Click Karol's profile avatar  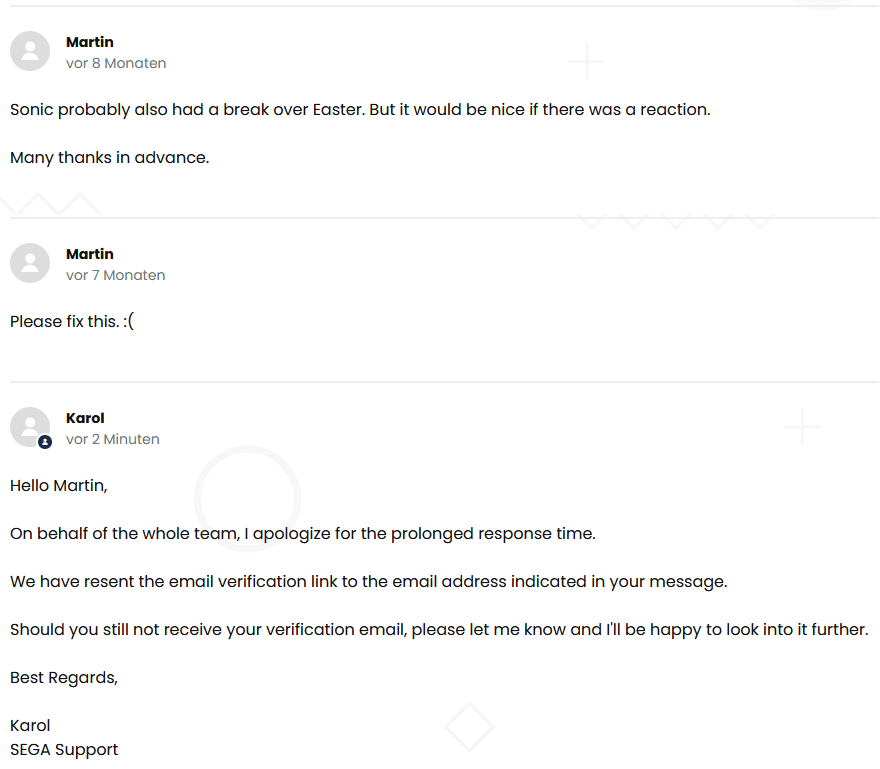tap(29, 426)
